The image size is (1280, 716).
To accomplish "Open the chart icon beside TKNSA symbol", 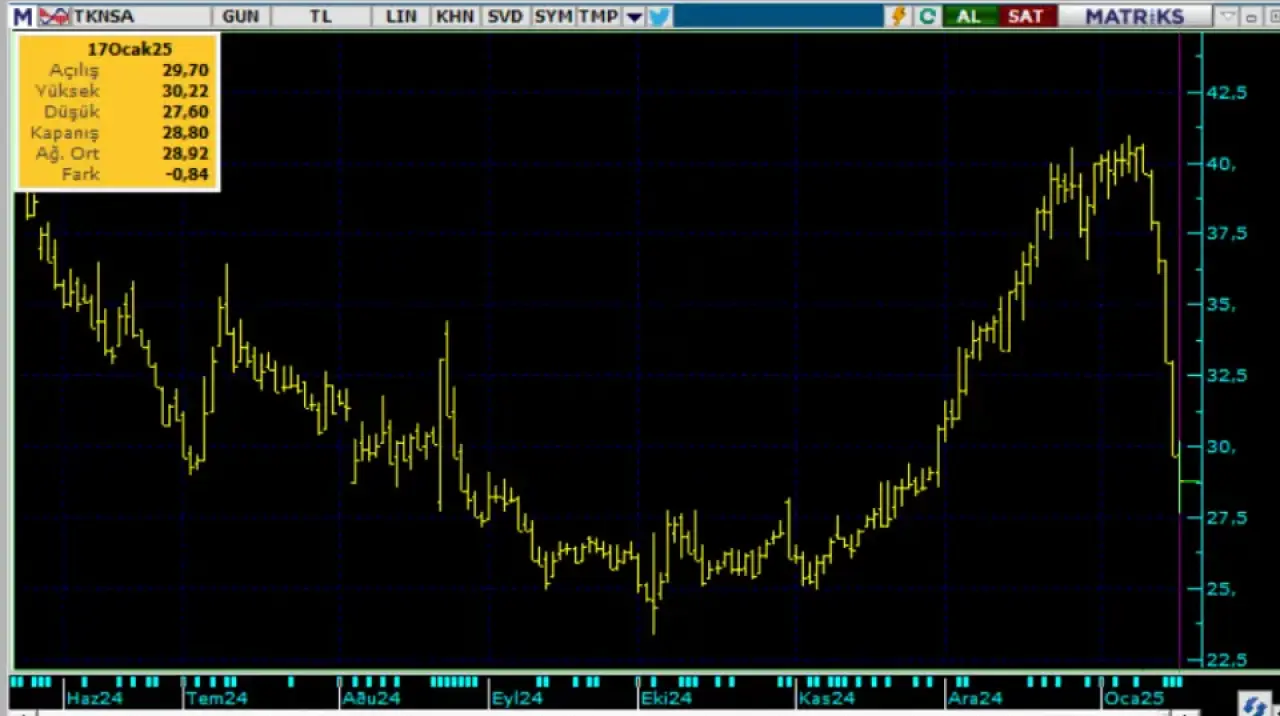I will coord(54,16).
